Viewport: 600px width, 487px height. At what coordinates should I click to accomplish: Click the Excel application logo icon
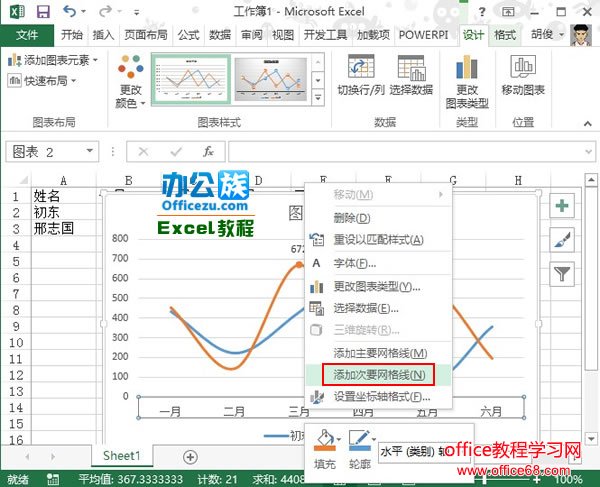tap(16, 11)
